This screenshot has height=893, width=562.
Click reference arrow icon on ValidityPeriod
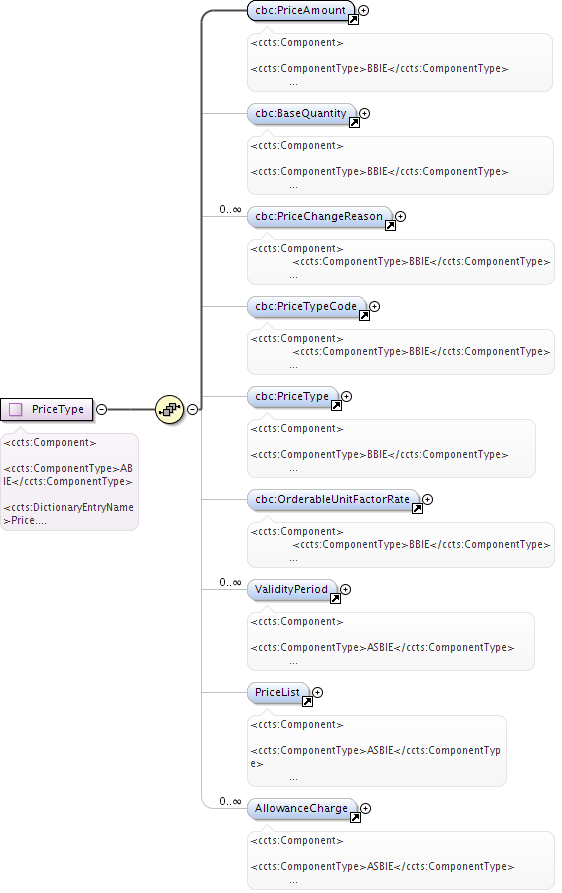click(336, 599)
